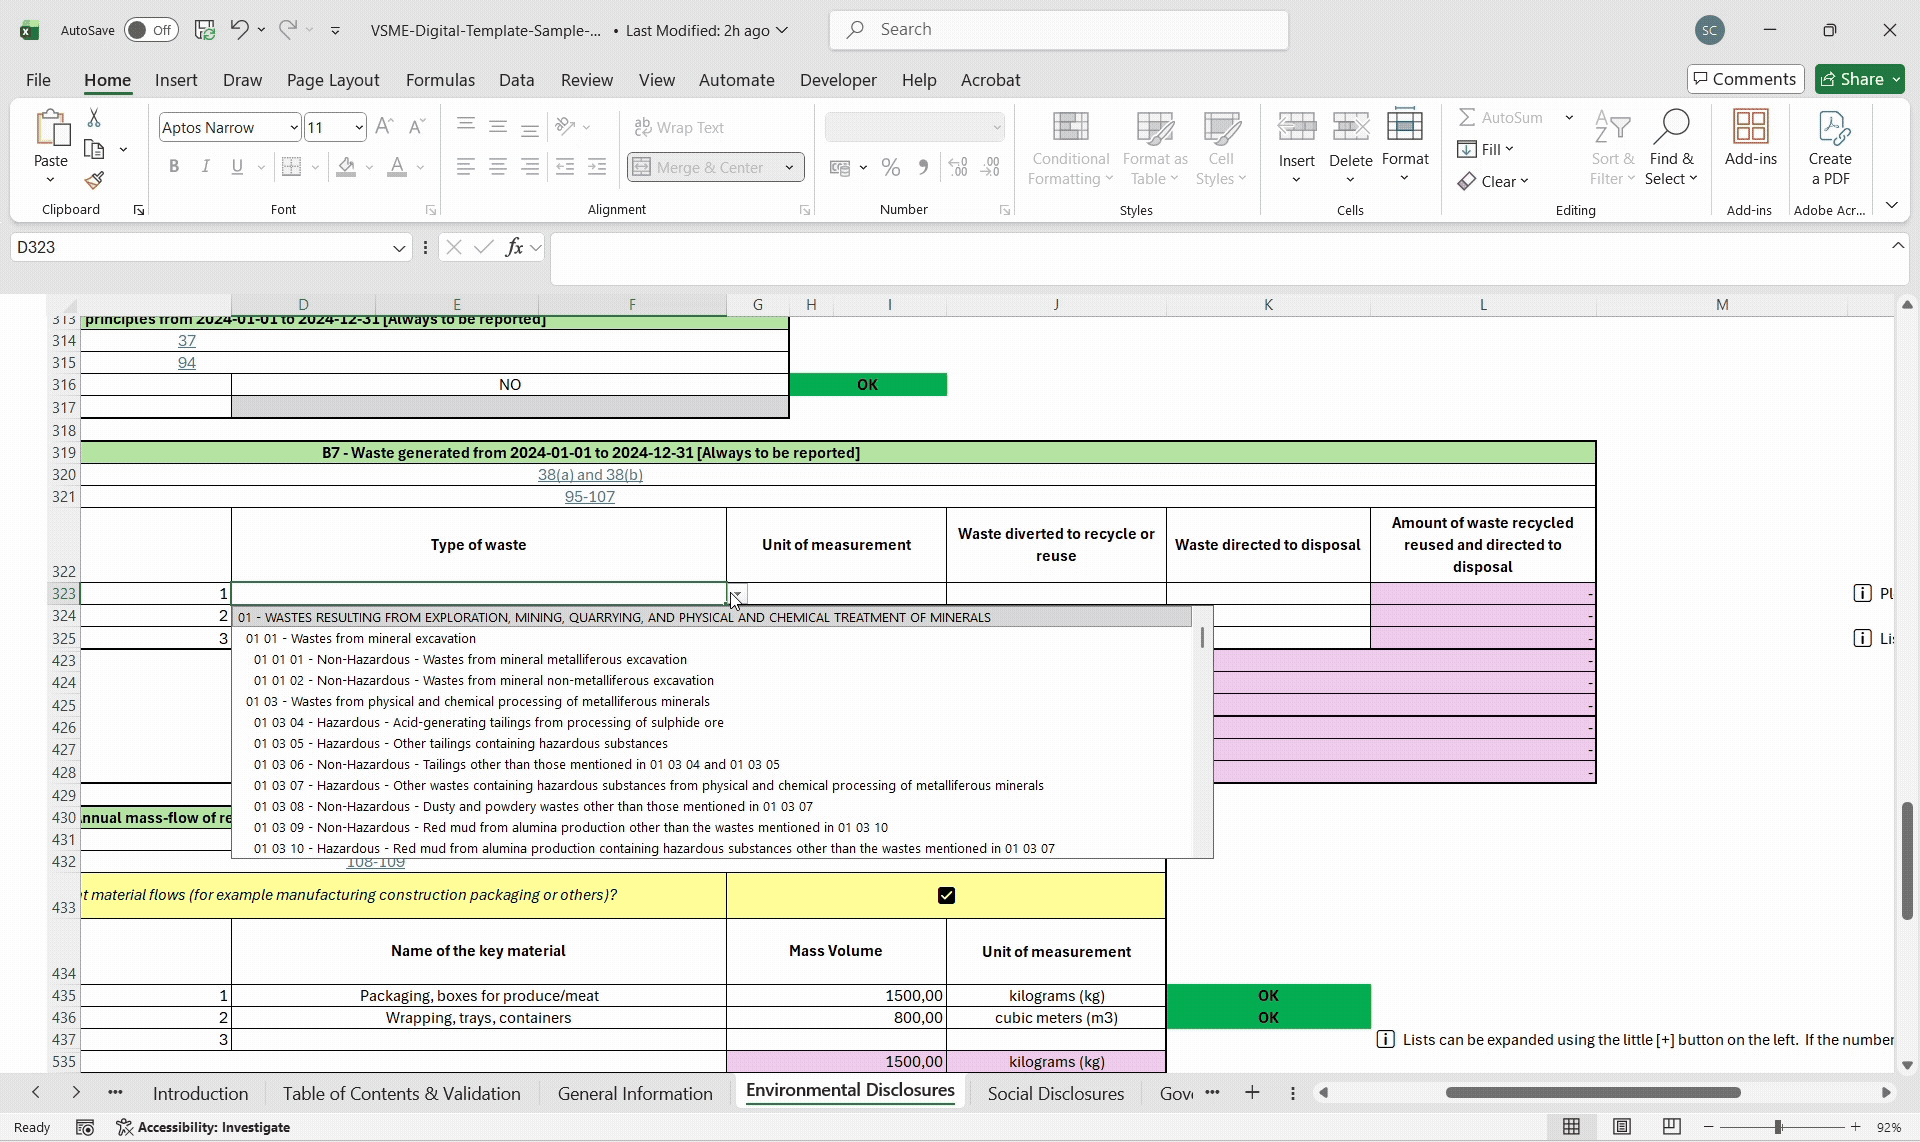Screen dimensions: 1920x1142
Task: Toggle Bold formatting in Font group
Action: 174,167
